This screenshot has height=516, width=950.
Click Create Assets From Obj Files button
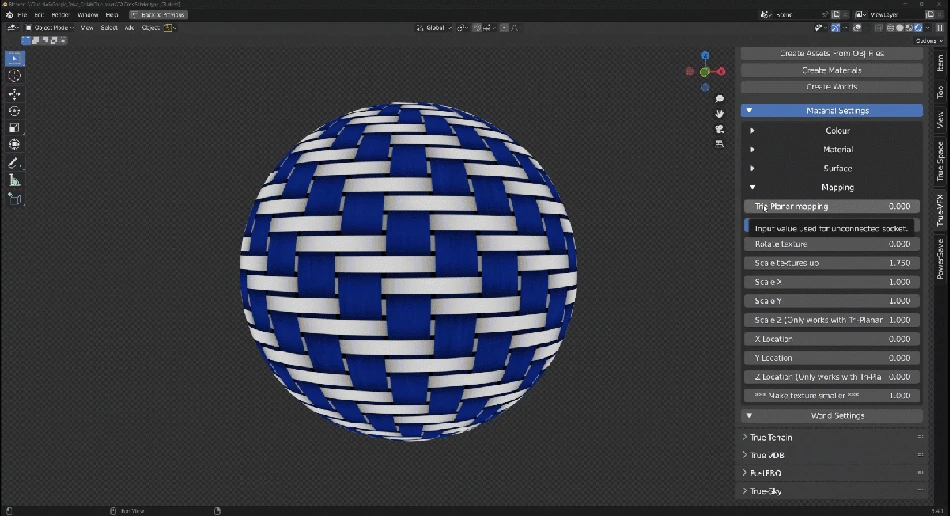click(831, 52)
